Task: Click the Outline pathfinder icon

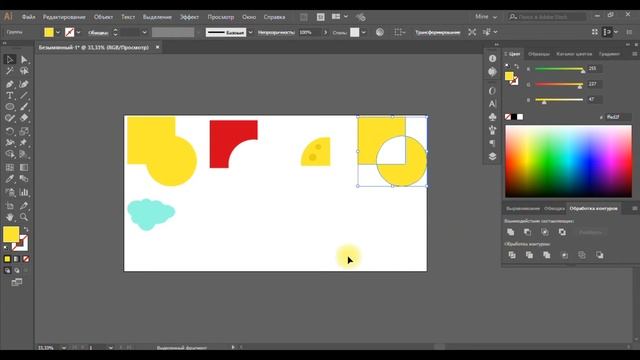Action: [582, 255]
